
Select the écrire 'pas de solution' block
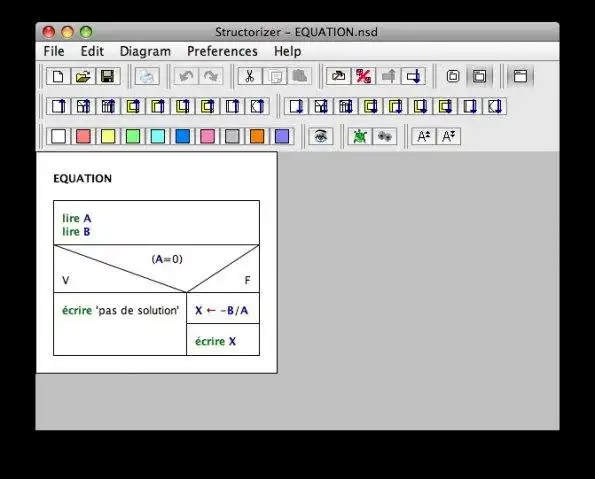point(120,324)
